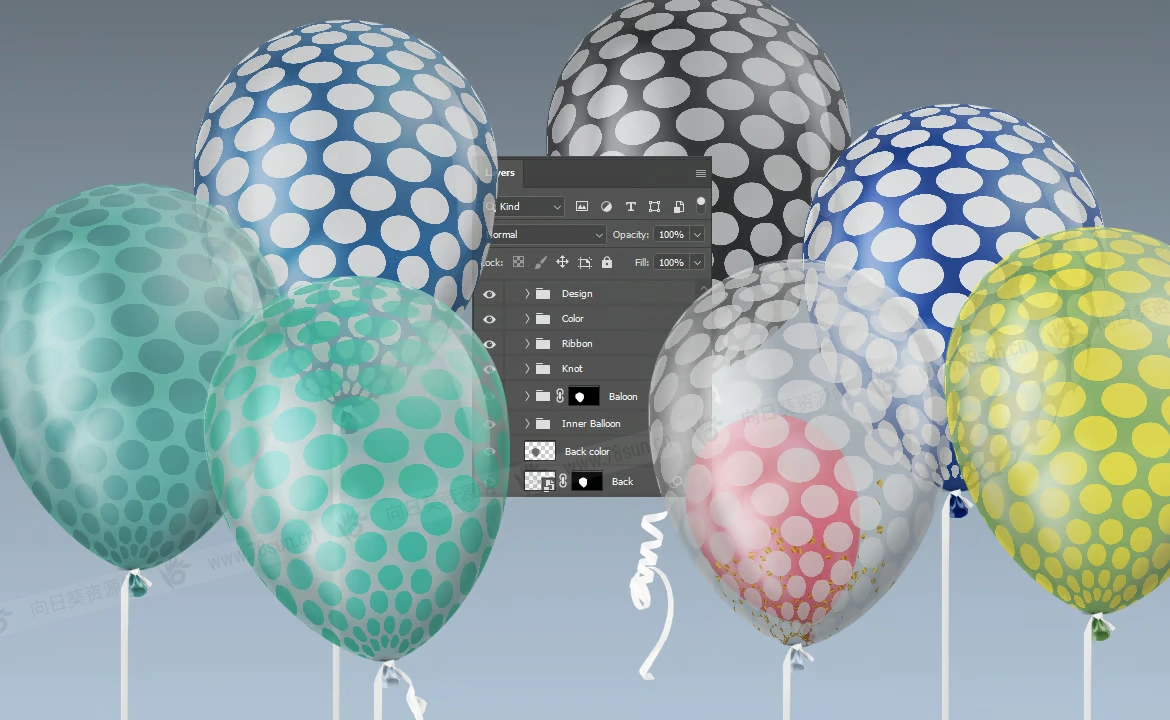Hide the Design group layer
Image resolution: width=1170 pixels, height=720 pixels.
(489, 294)
